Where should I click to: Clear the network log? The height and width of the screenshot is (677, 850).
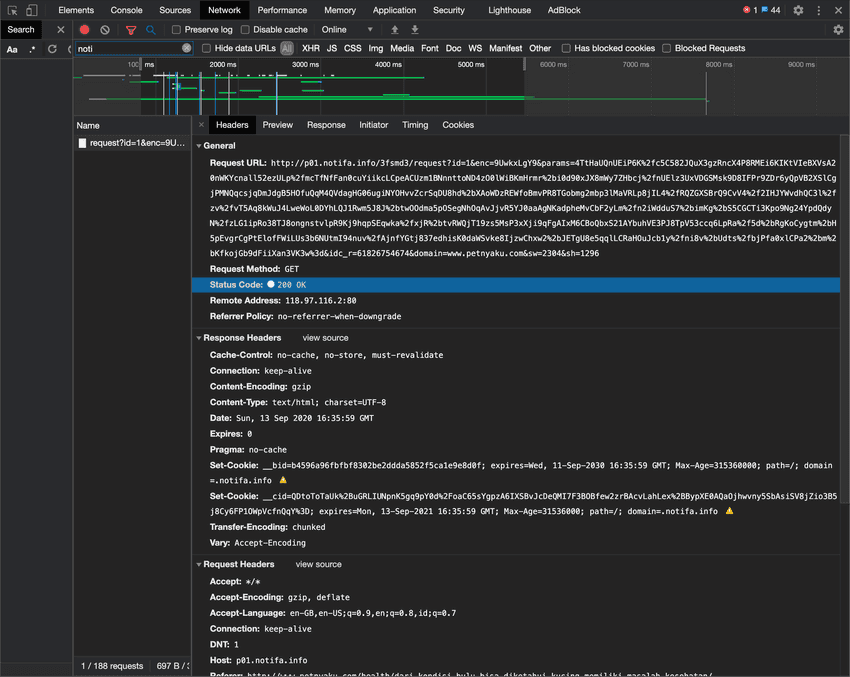click(x=105, y=30)
